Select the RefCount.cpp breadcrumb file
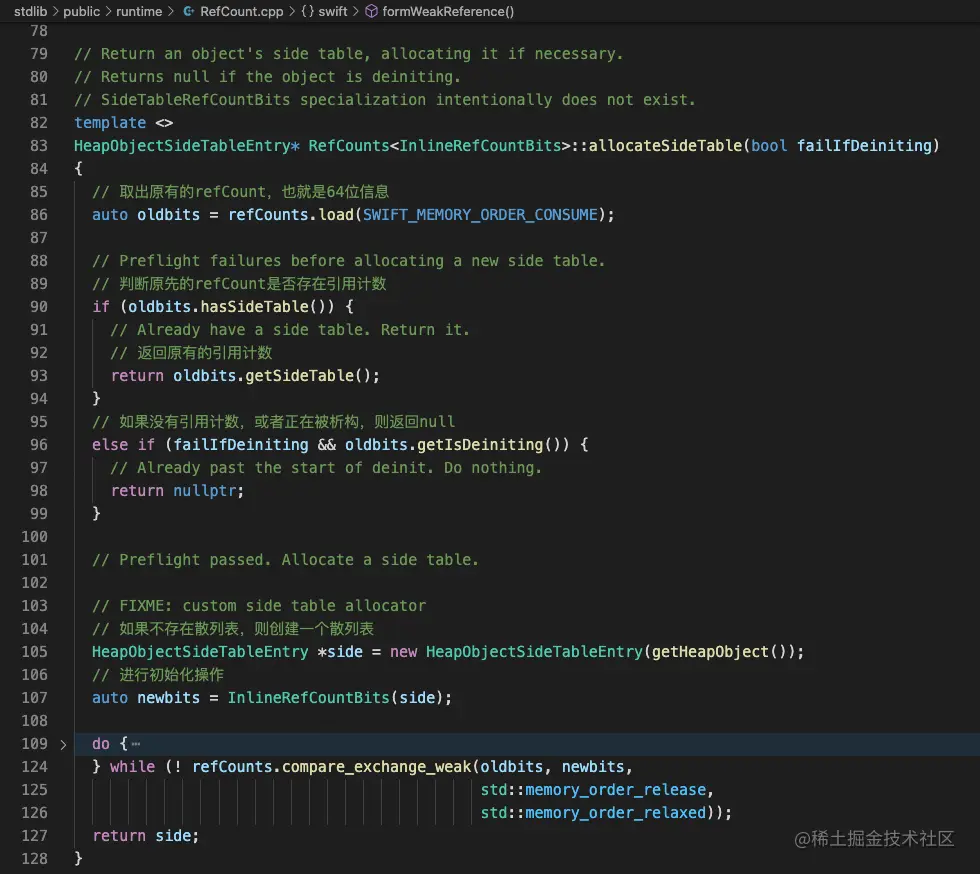 [x=242, y=11]
